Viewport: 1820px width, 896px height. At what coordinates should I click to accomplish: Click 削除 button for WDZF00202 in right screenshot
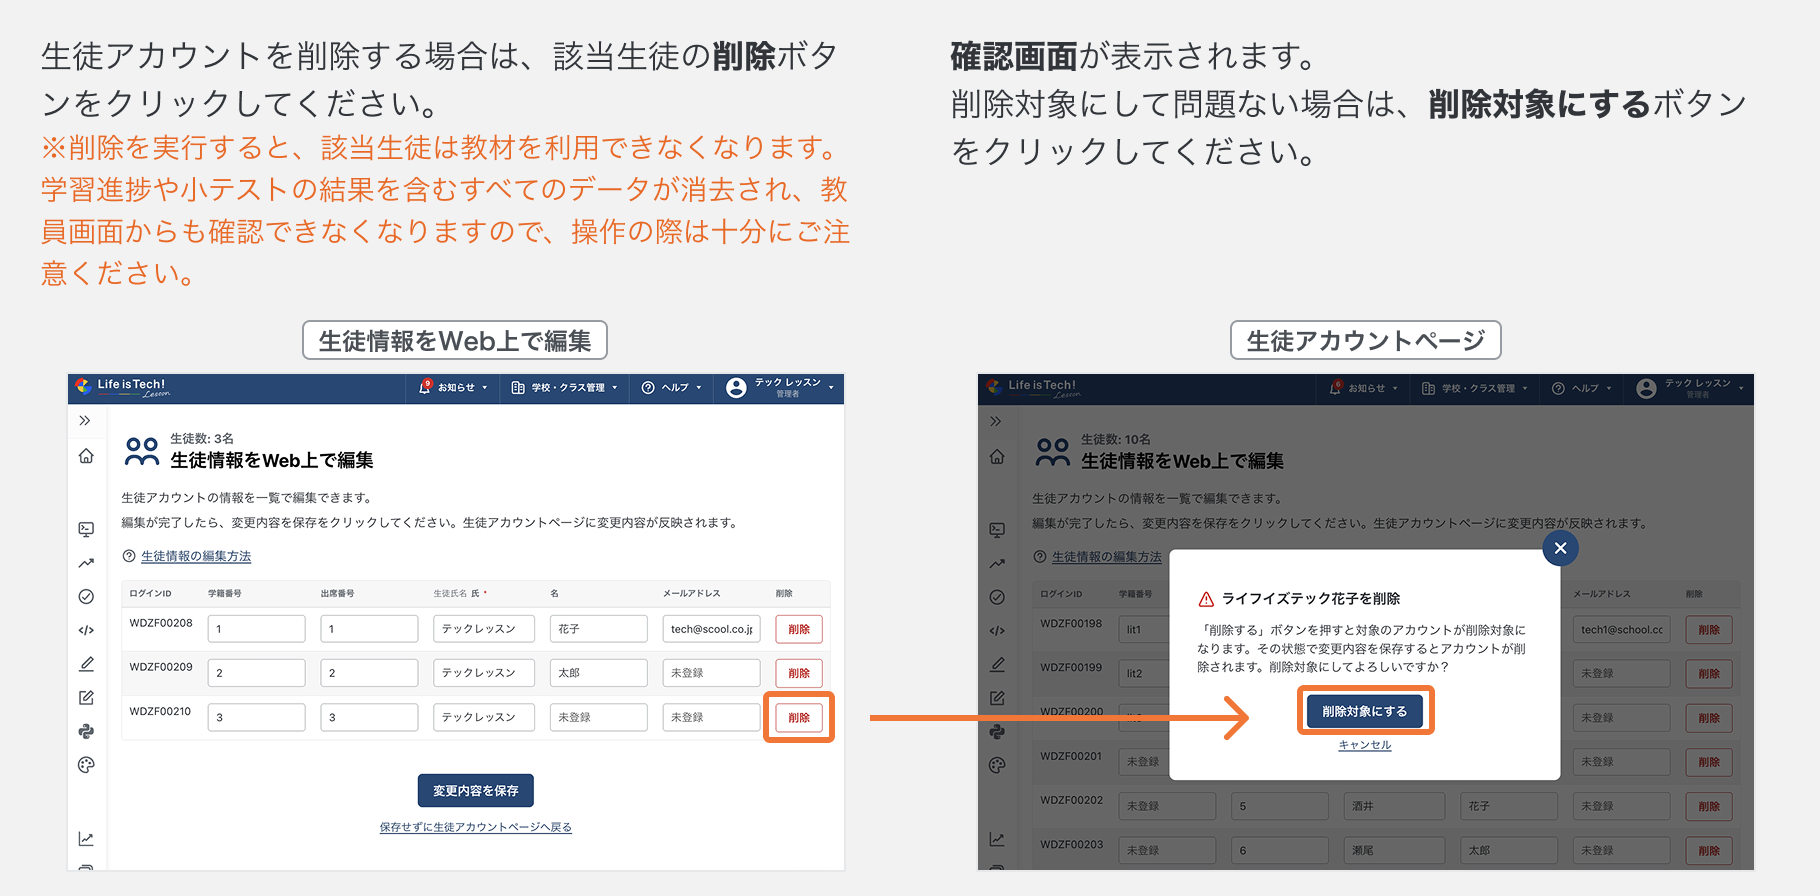point(1709,806)
